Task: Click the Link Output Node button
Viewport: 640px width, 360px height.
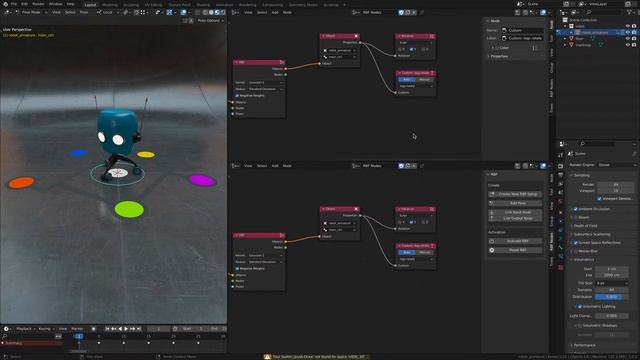Action: coord(516,218)
